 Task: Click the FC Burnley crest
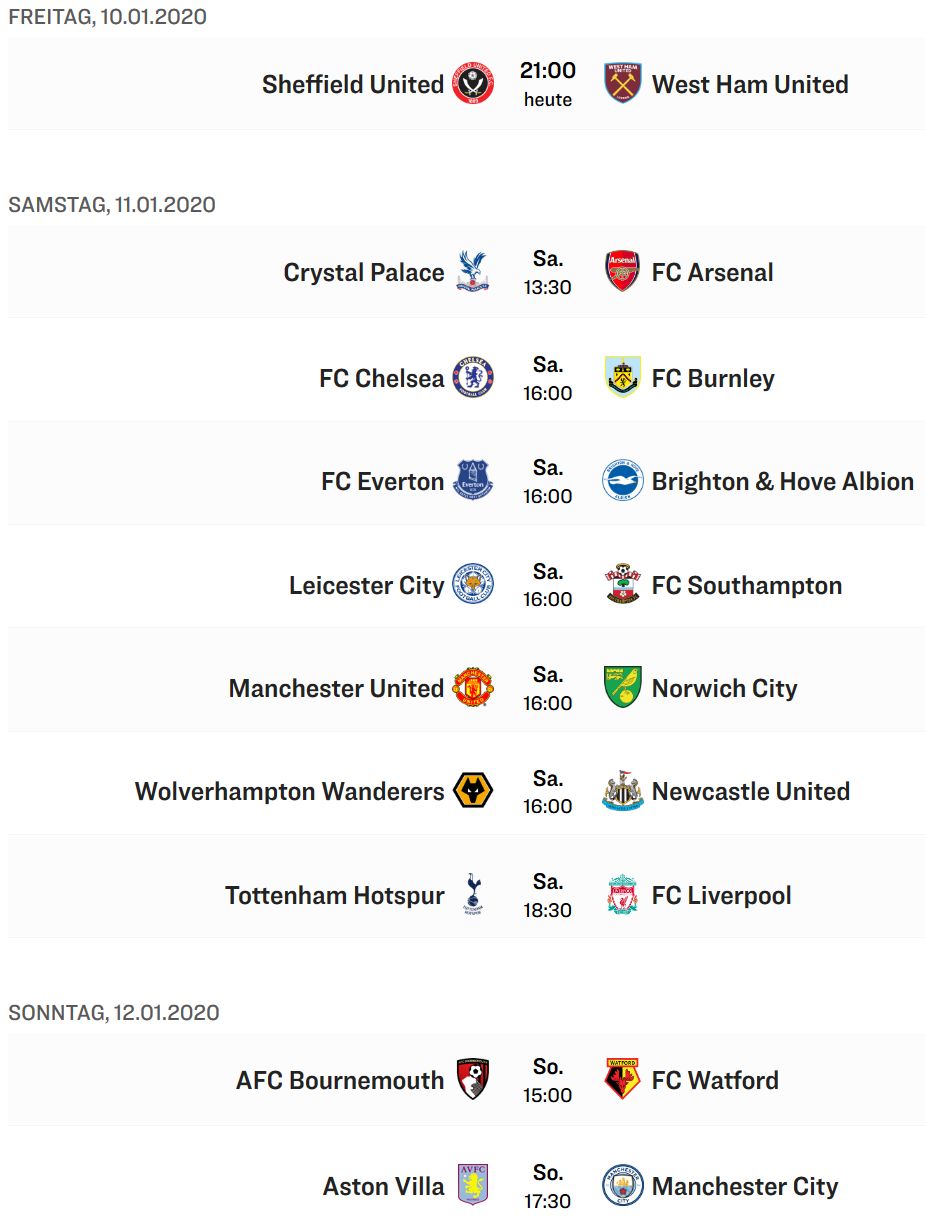[x=622, y=378]
